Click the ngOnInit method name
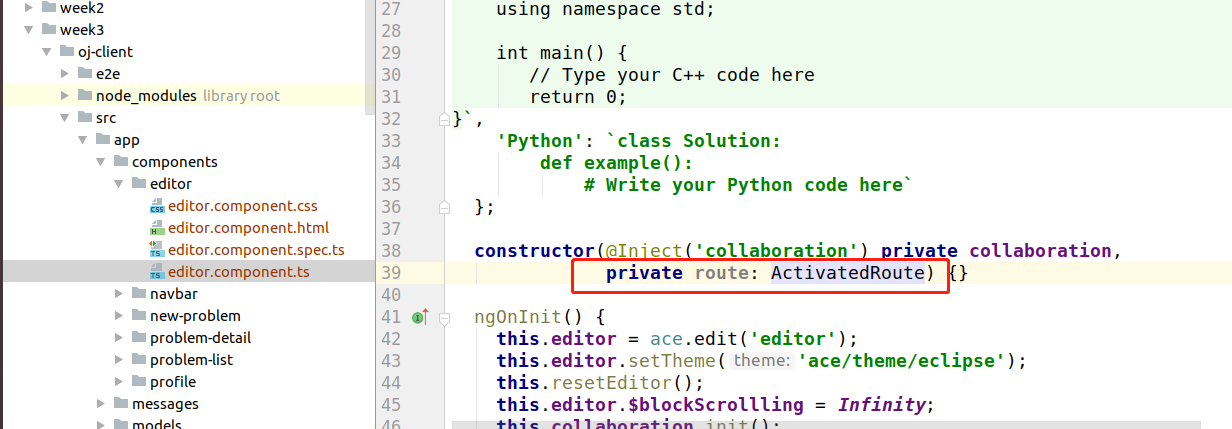 [518, 317]
